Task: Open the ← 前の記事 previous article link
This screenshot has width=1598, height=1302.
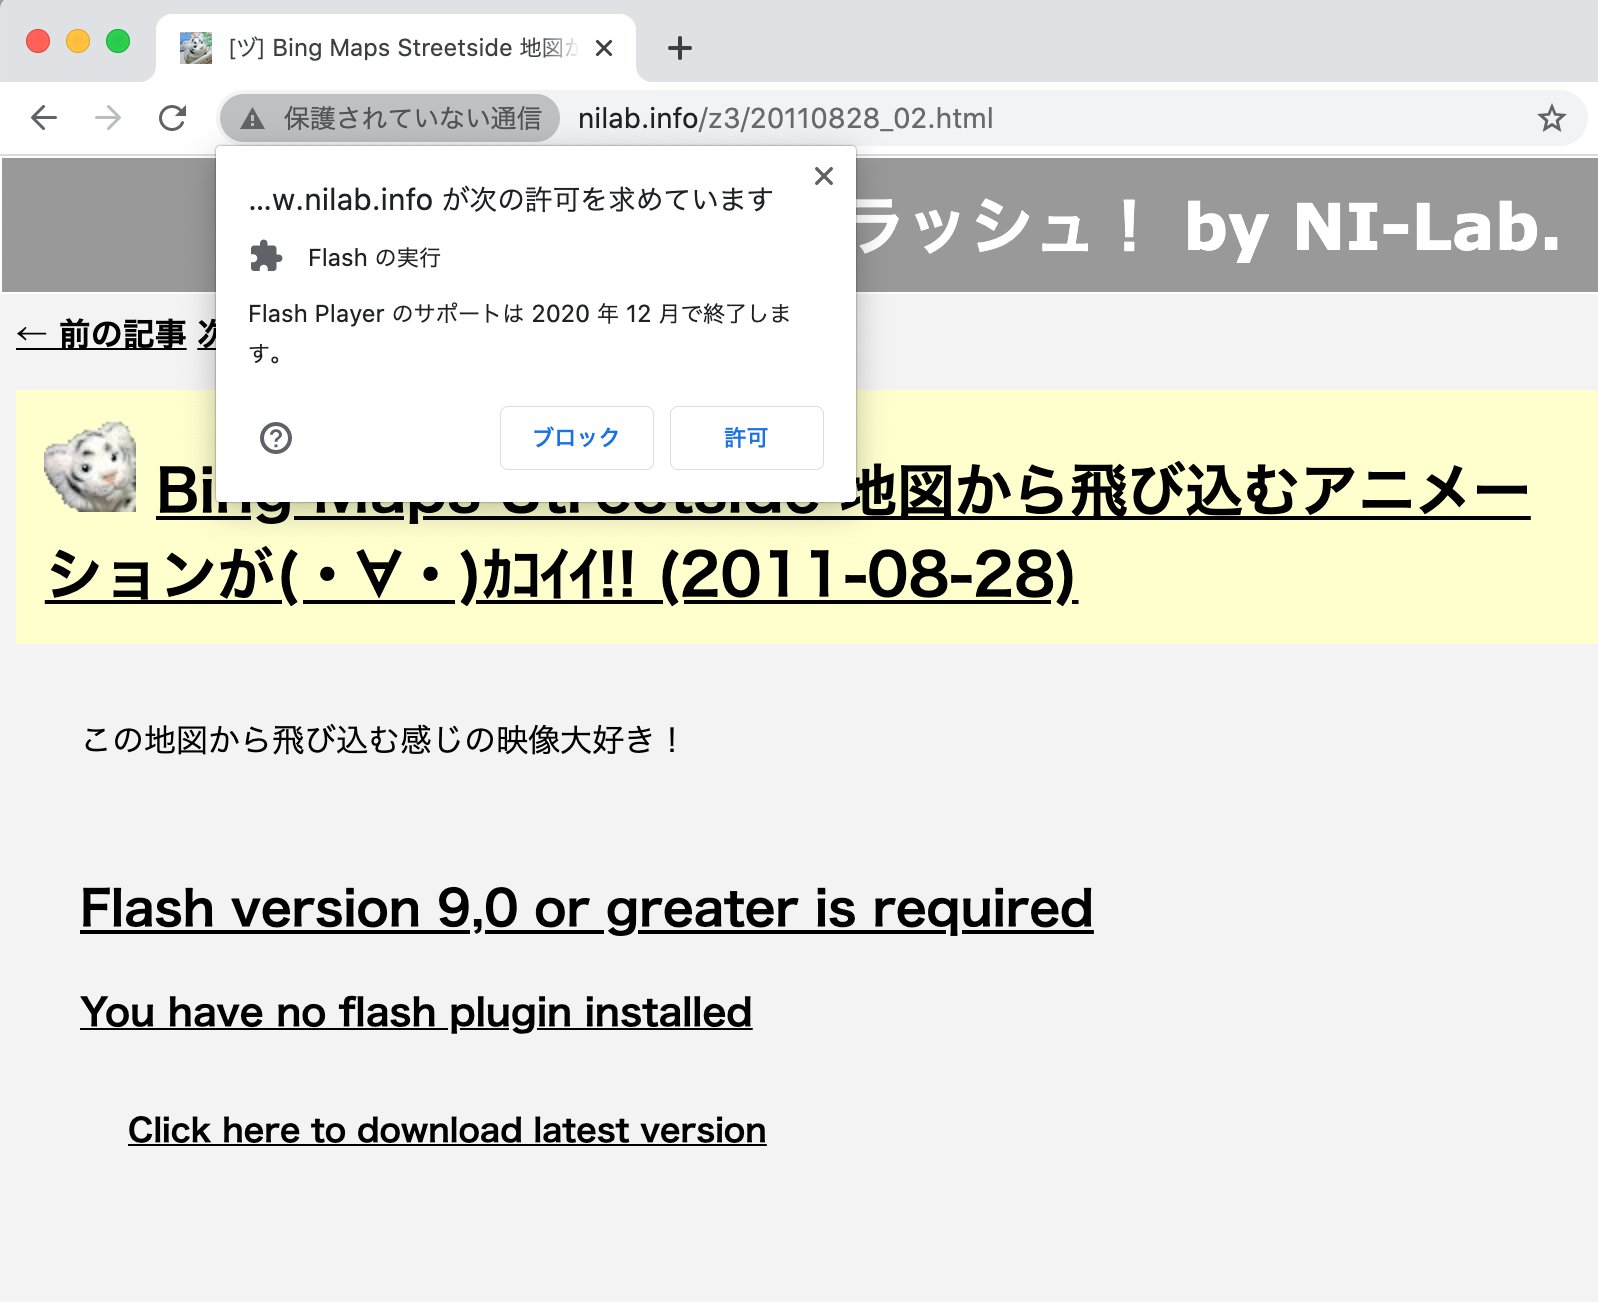Action: pyautogui.click(x=101, y=334)
